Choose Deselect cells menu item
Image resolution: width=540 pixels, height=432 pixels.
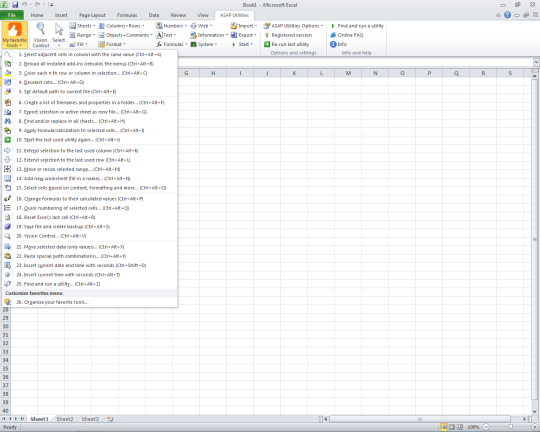point(90,82)
